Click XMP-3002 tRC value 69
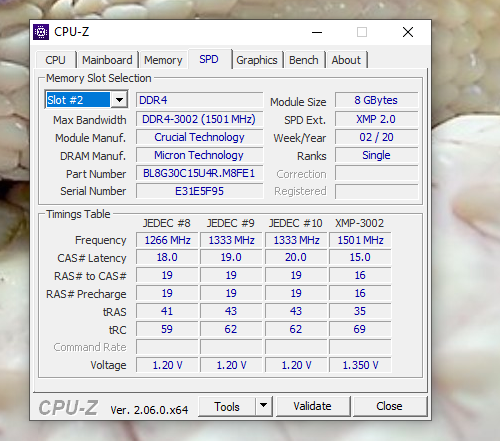The width and height of the screenshot is (500, 441). click(360, 329)
